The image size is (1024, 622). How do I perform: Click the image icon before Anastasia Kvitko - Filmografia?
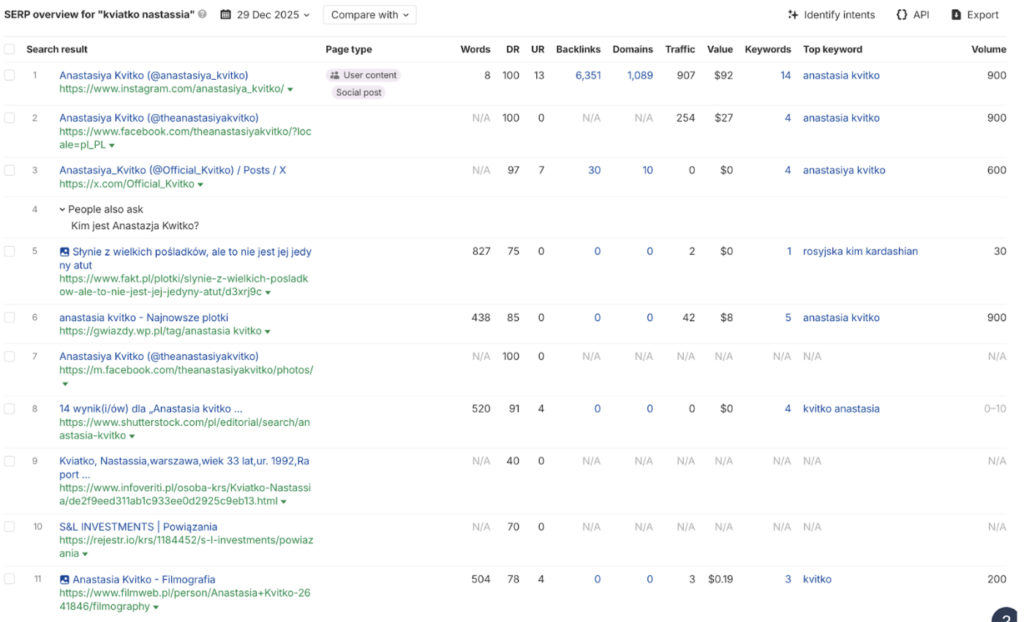click(x=65, y=580)
